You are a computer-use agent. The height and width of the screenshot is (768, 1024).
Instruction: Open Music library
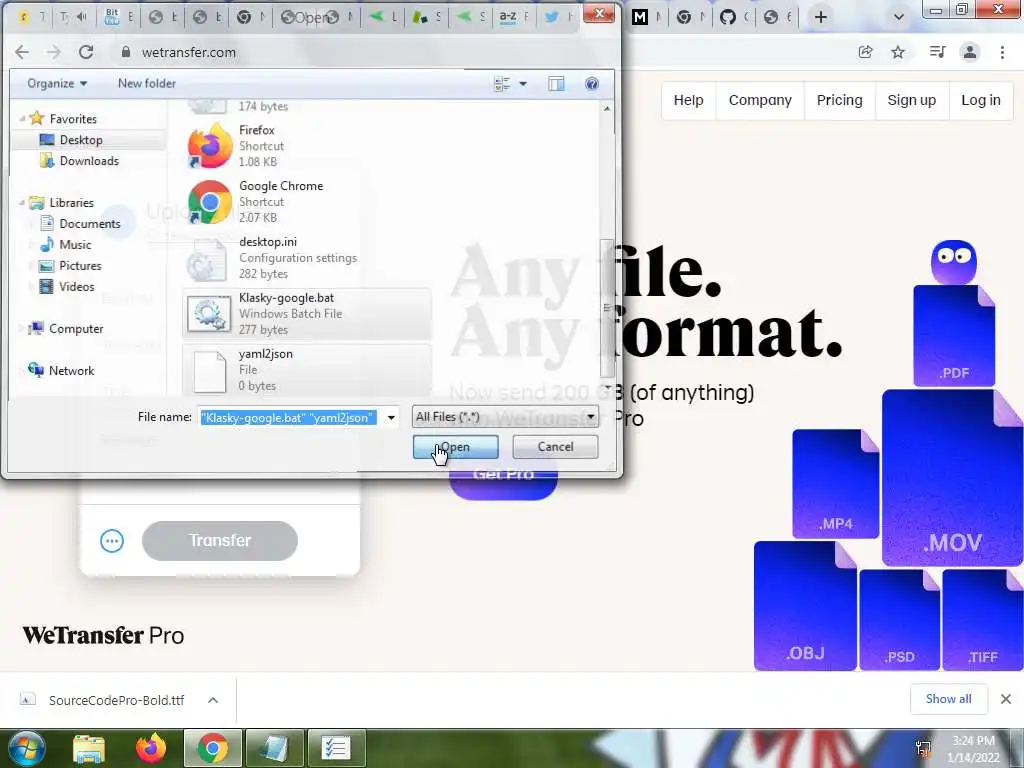(74, 244)
